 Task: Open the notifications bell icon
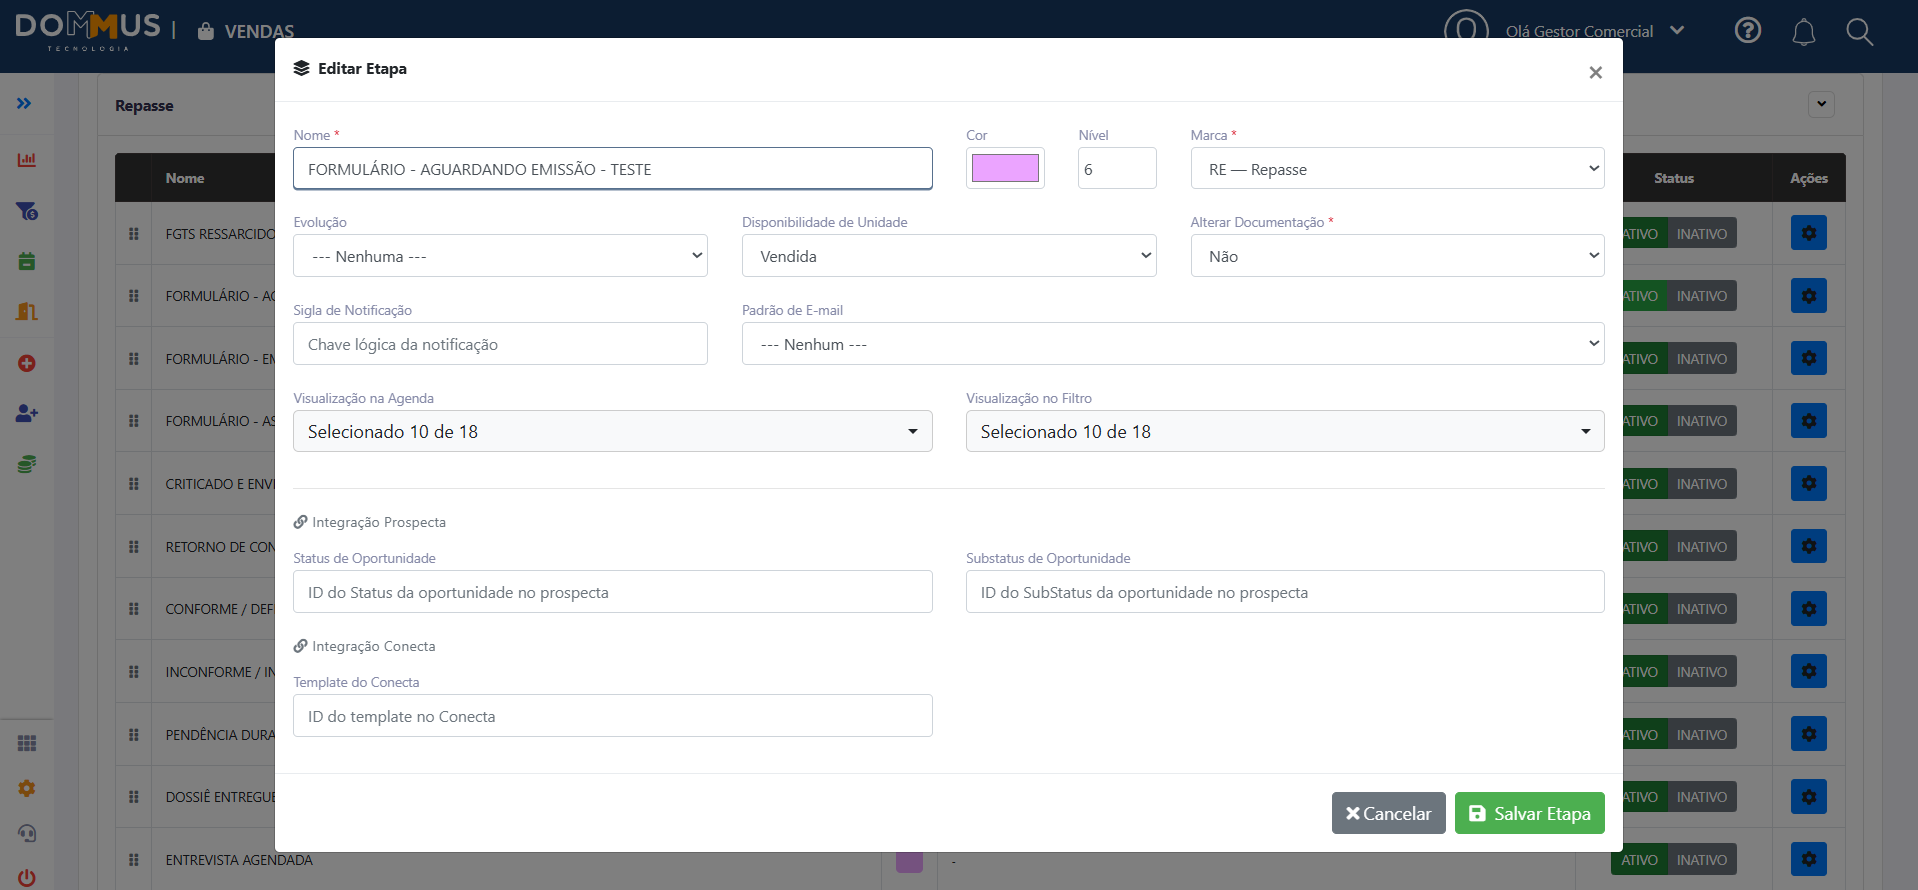coord(1804,32)
